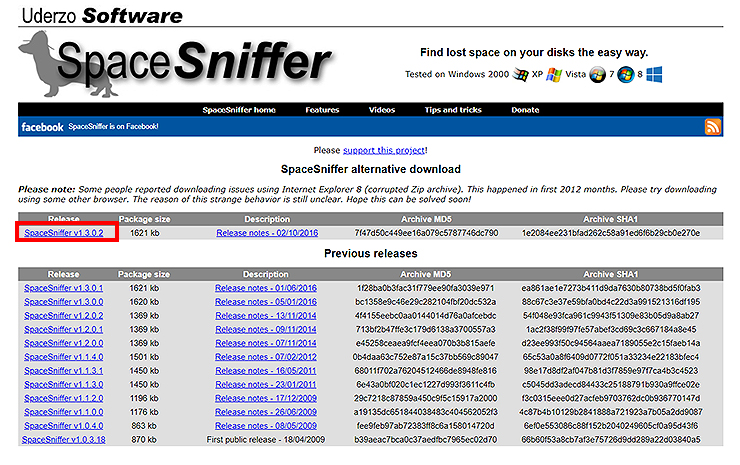Click the '863 kb' package size cell

tap(144, 426)
